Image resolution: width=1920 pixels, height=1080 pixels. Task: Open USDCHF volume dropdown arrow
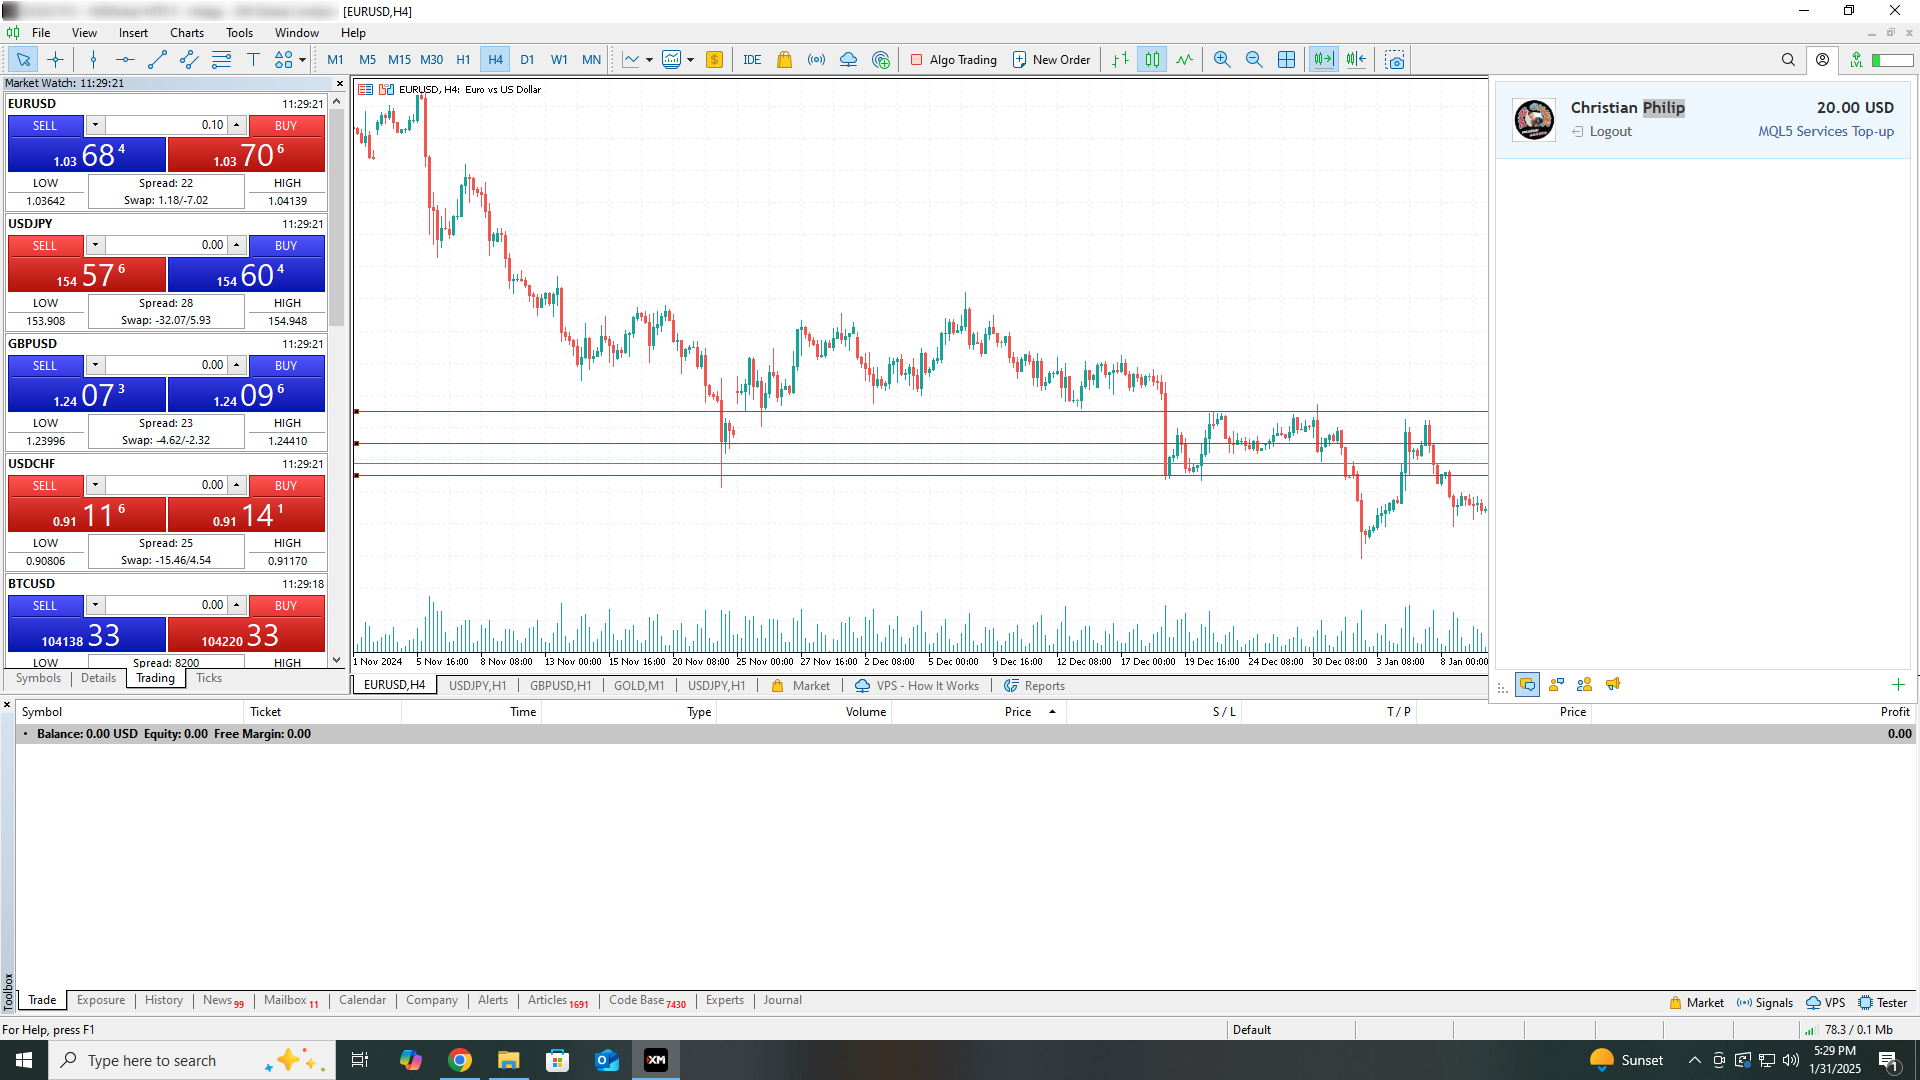point(95,485)
